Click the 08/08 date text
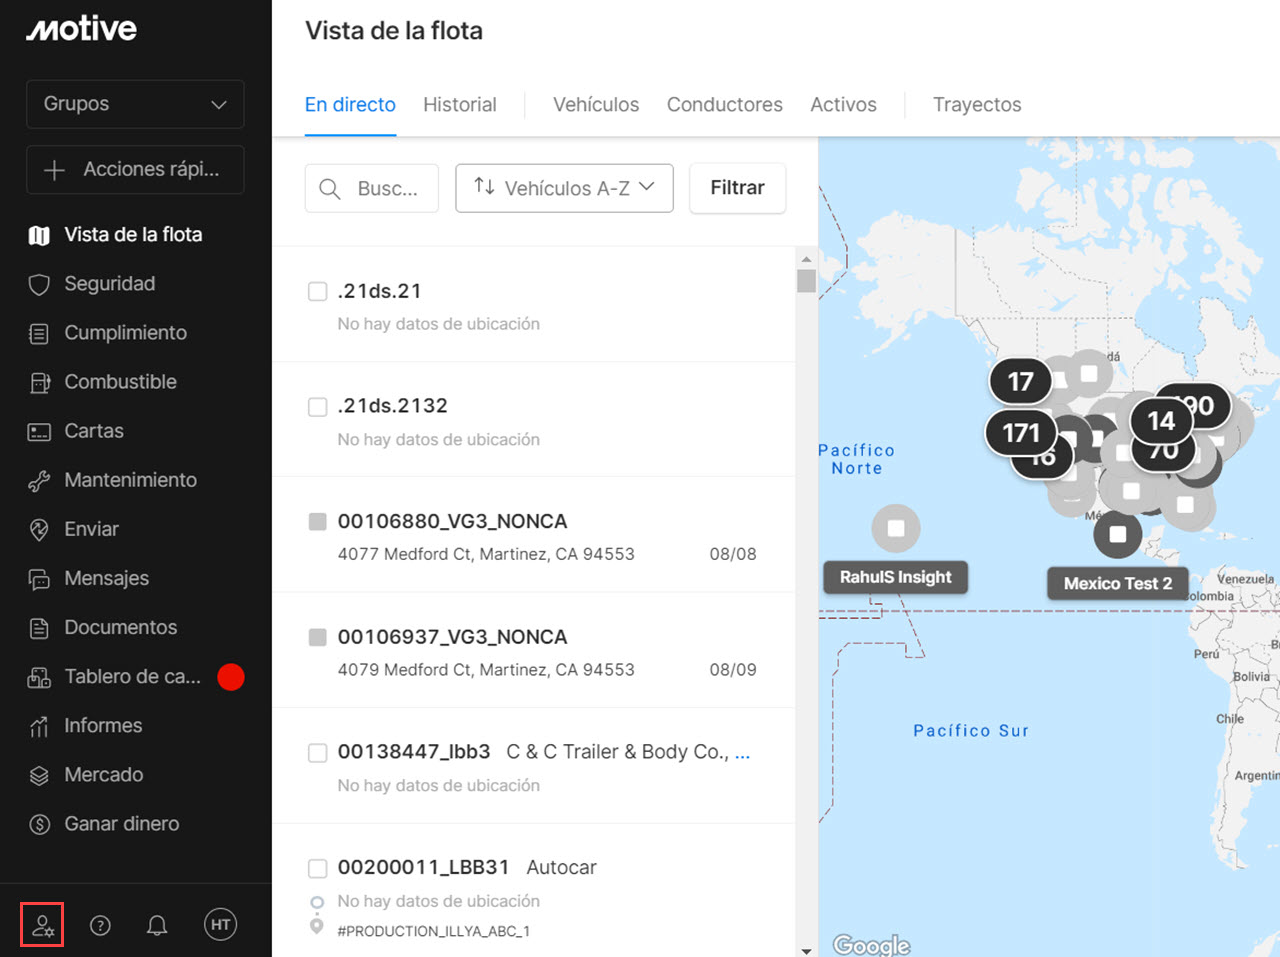The image size is (1280, 957). pos(733,554)
